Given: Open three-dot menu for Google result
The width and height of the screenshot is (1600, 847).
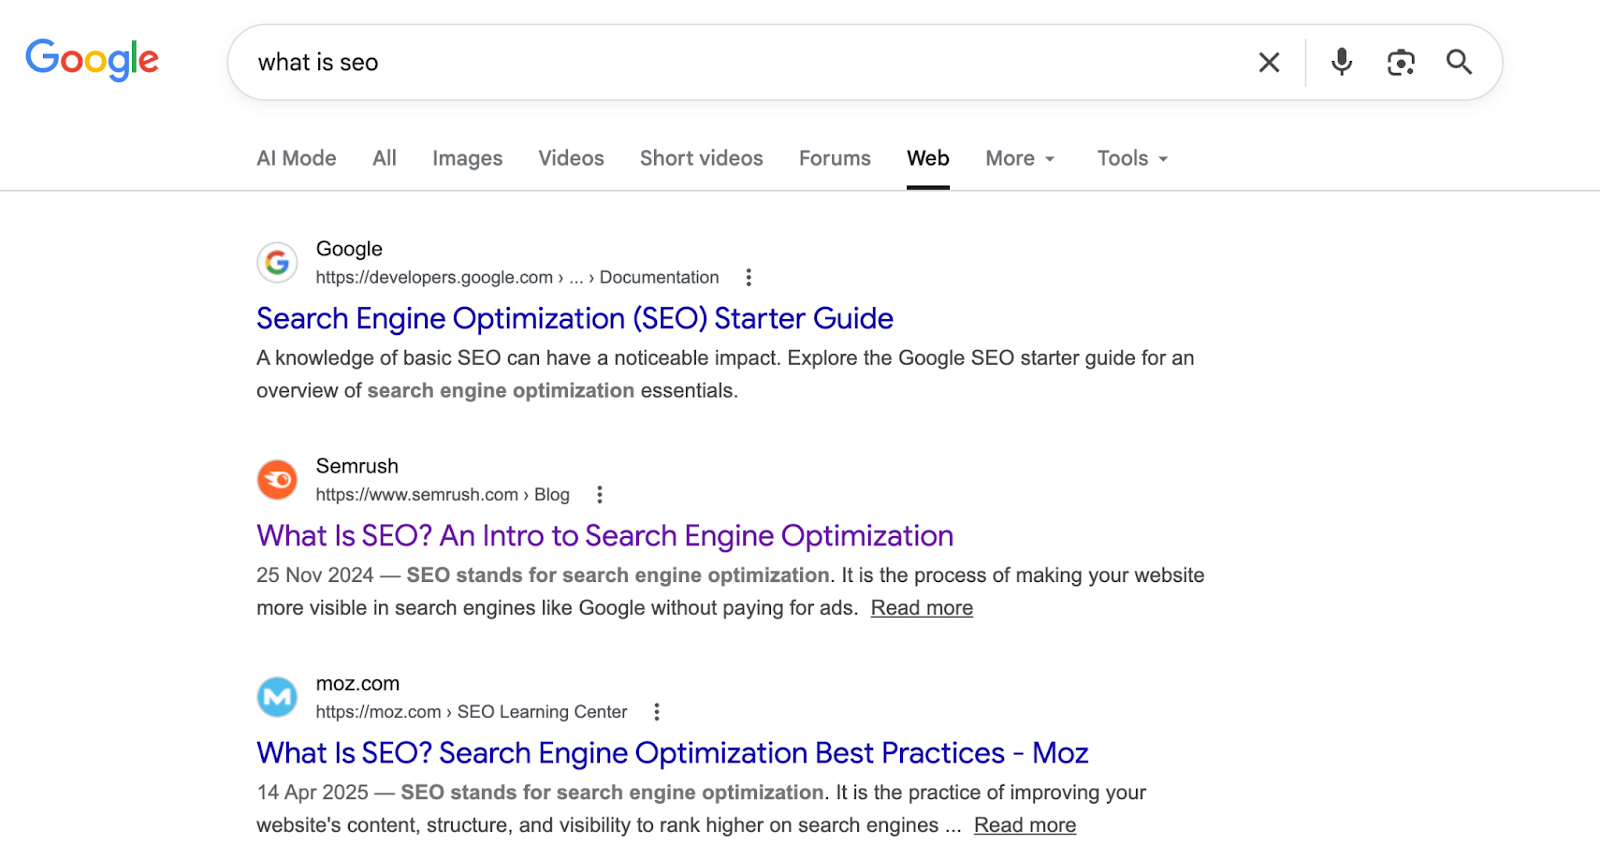Looking at the screenshot, I should pos(748,277).
